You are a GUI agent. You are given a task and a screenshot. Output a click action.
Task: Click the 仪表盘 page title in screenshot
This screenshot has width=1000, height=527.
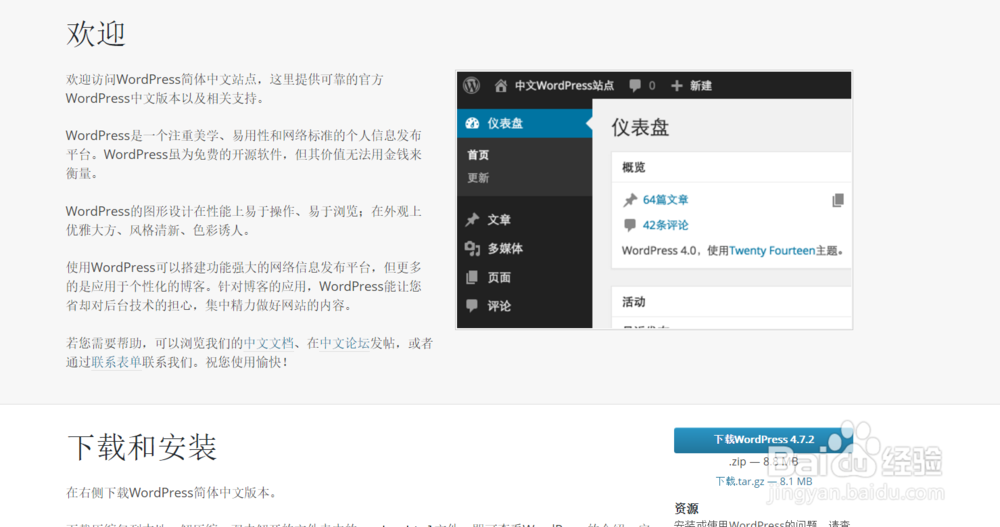point(640,127)
